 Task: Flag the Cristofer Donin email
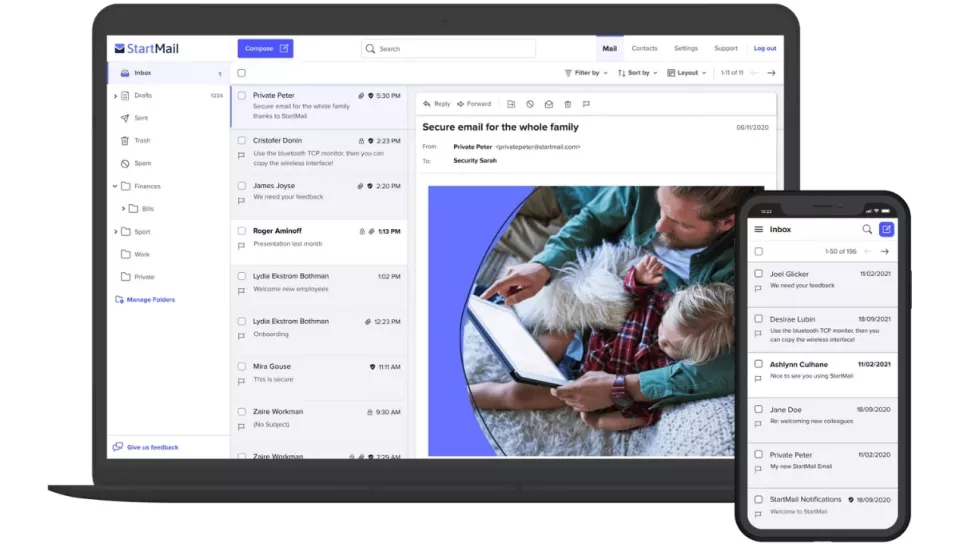tap(241, 156)
